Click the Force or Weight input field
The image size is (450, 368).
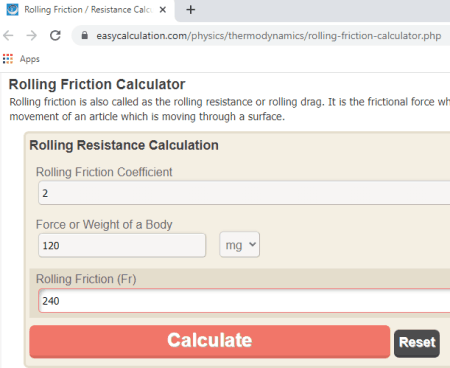tap(122, 245)
